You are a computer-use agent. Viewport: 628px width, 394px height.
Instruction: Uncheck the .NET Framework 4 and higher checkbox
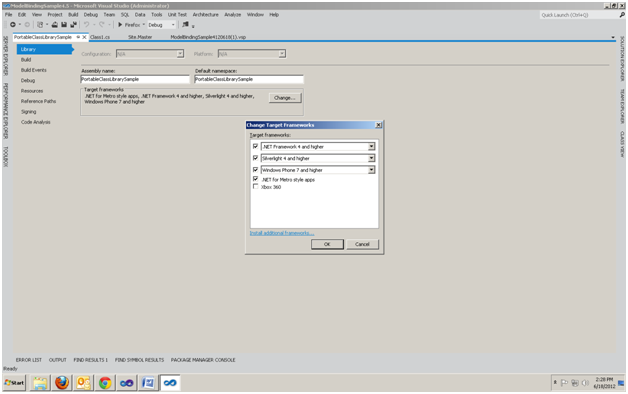click(x=256, y=146)
